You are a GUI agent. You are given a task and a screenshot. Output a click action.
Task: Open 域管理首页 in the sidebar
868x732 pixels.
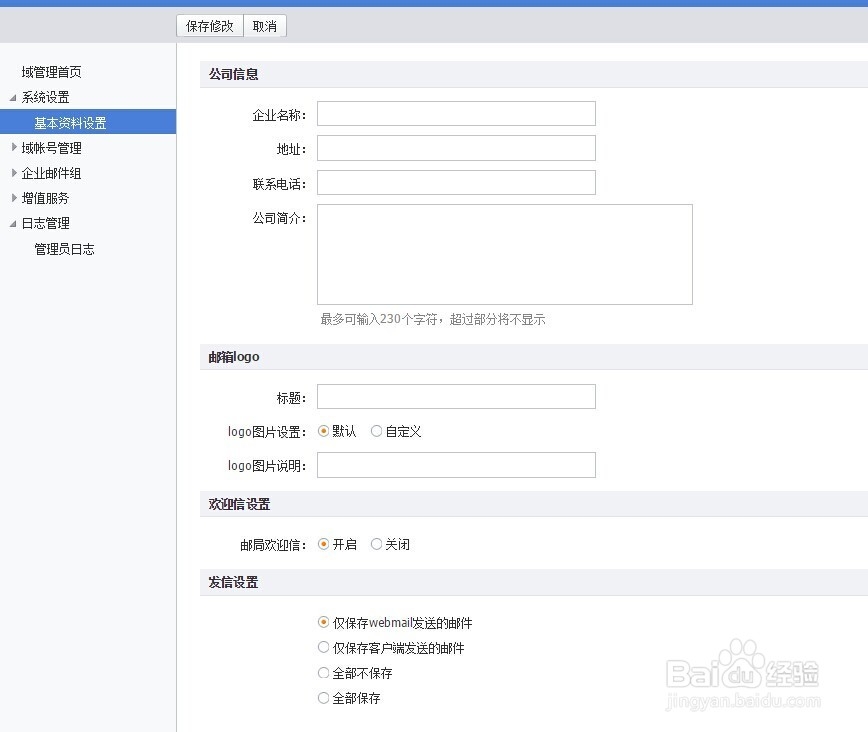click(x=52, y=71)
